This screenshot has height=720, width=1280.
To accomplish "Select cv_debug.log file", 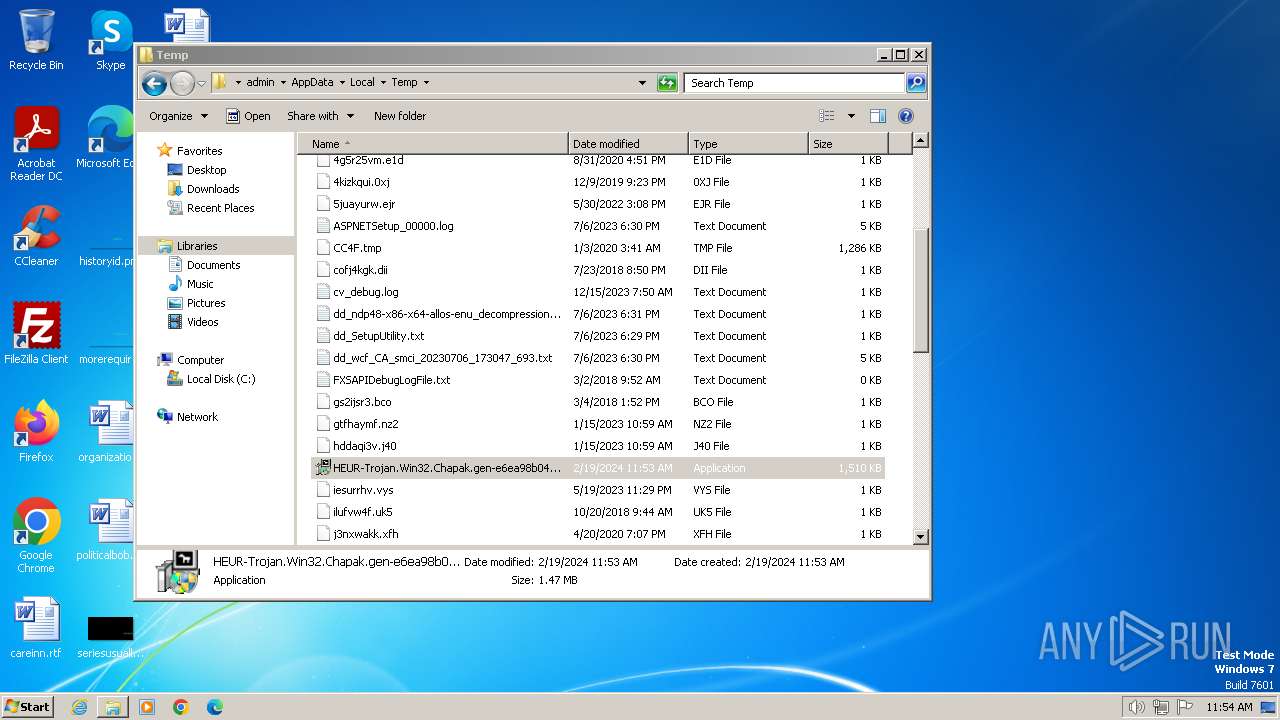I will click(598, 292).
